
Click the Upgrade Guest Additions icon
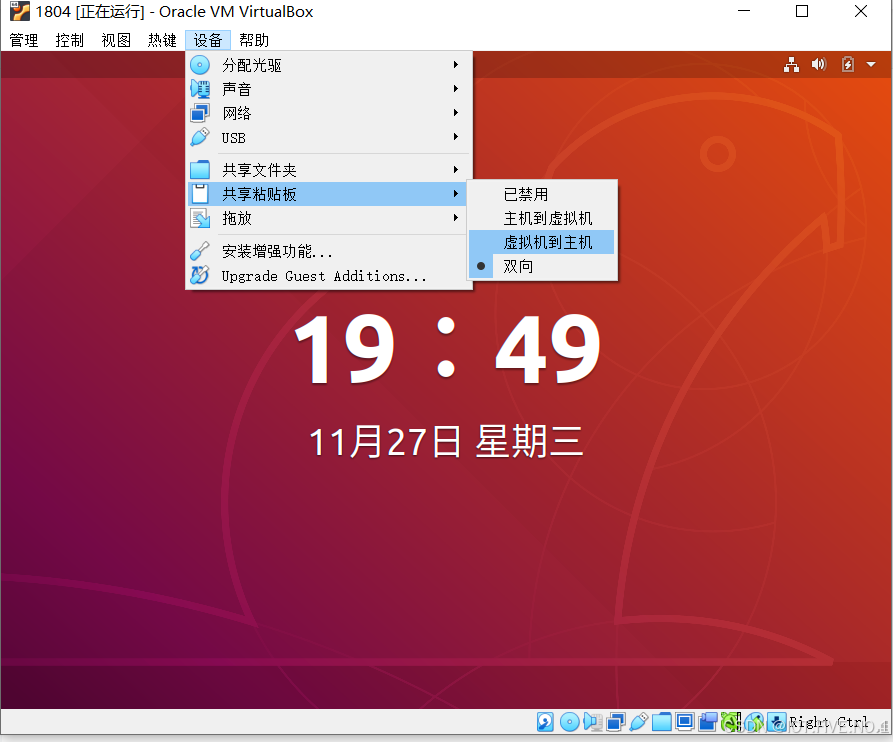click(200, 276)
